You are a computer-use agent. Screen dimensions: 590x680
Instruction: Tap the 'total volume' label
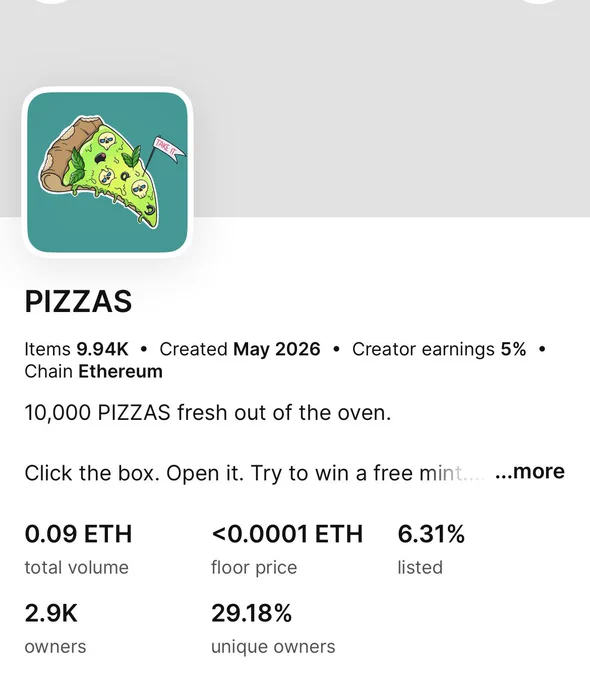point(77,567)
